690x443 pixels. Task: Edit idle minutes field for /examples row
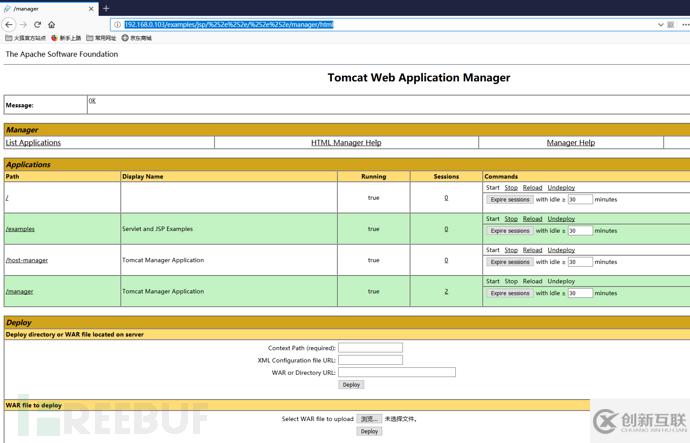coord(580,231)
